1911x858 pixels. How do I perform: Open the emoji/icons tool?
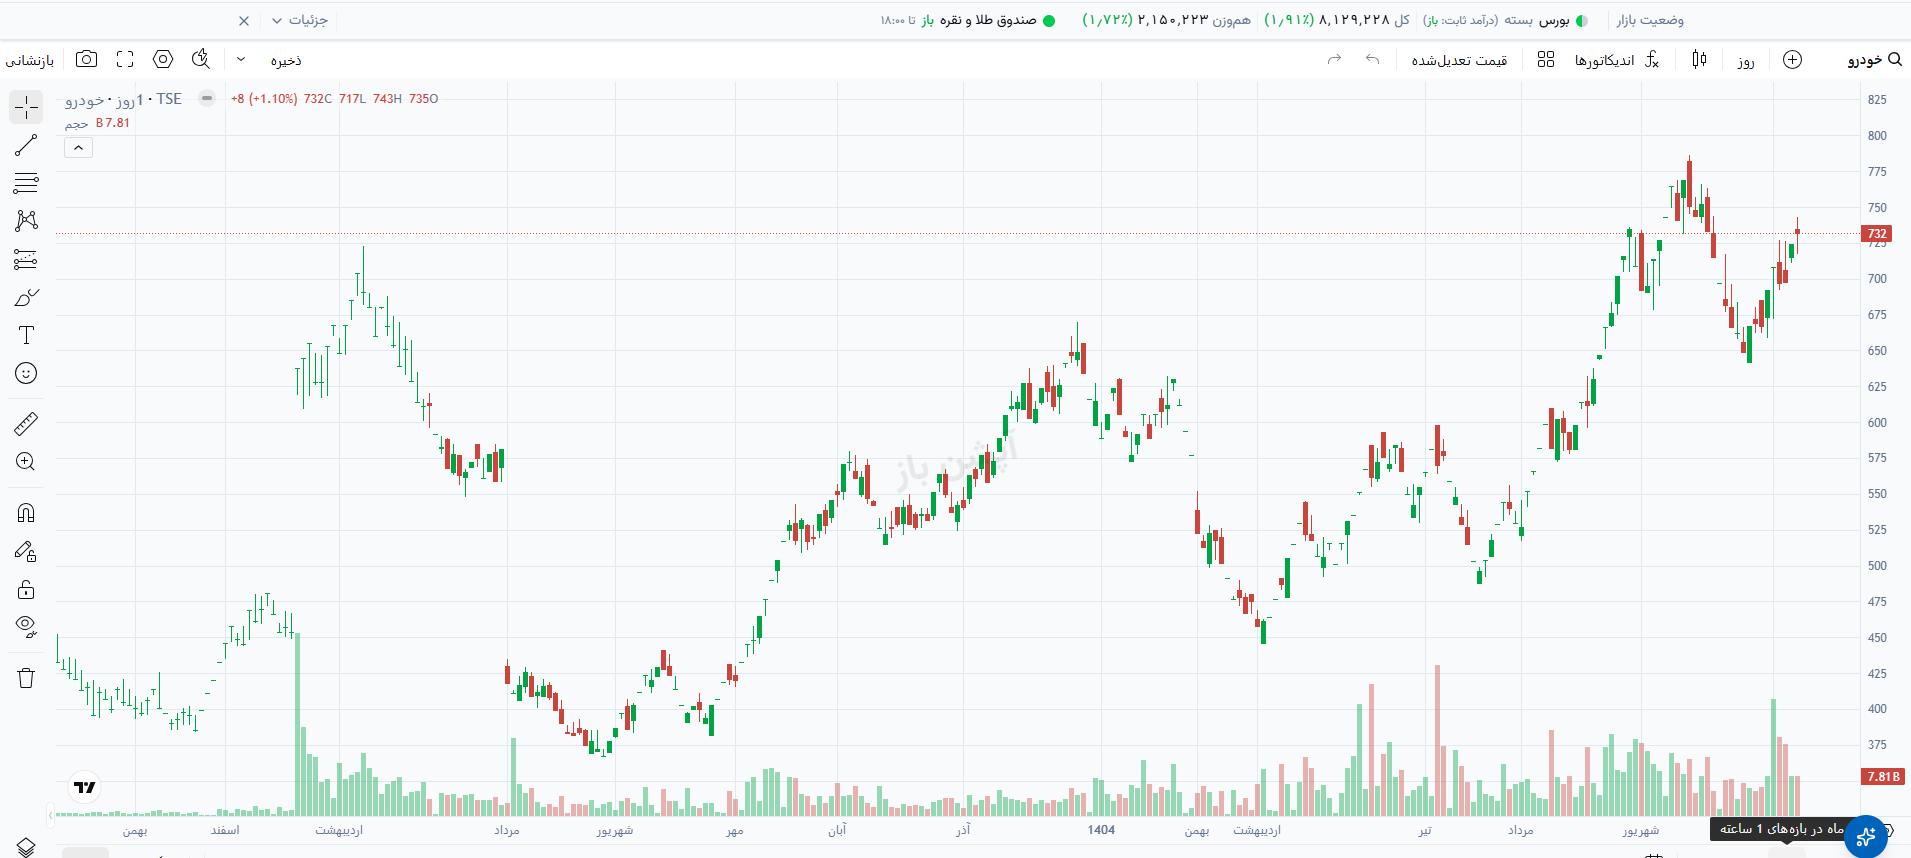pos(27,373)
